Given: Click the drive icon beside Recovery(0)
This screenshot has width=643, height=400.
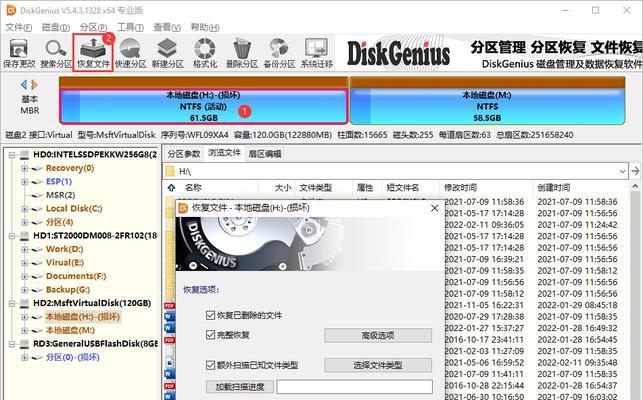Looking at the screenshot, I should click(x=38, y=168).
